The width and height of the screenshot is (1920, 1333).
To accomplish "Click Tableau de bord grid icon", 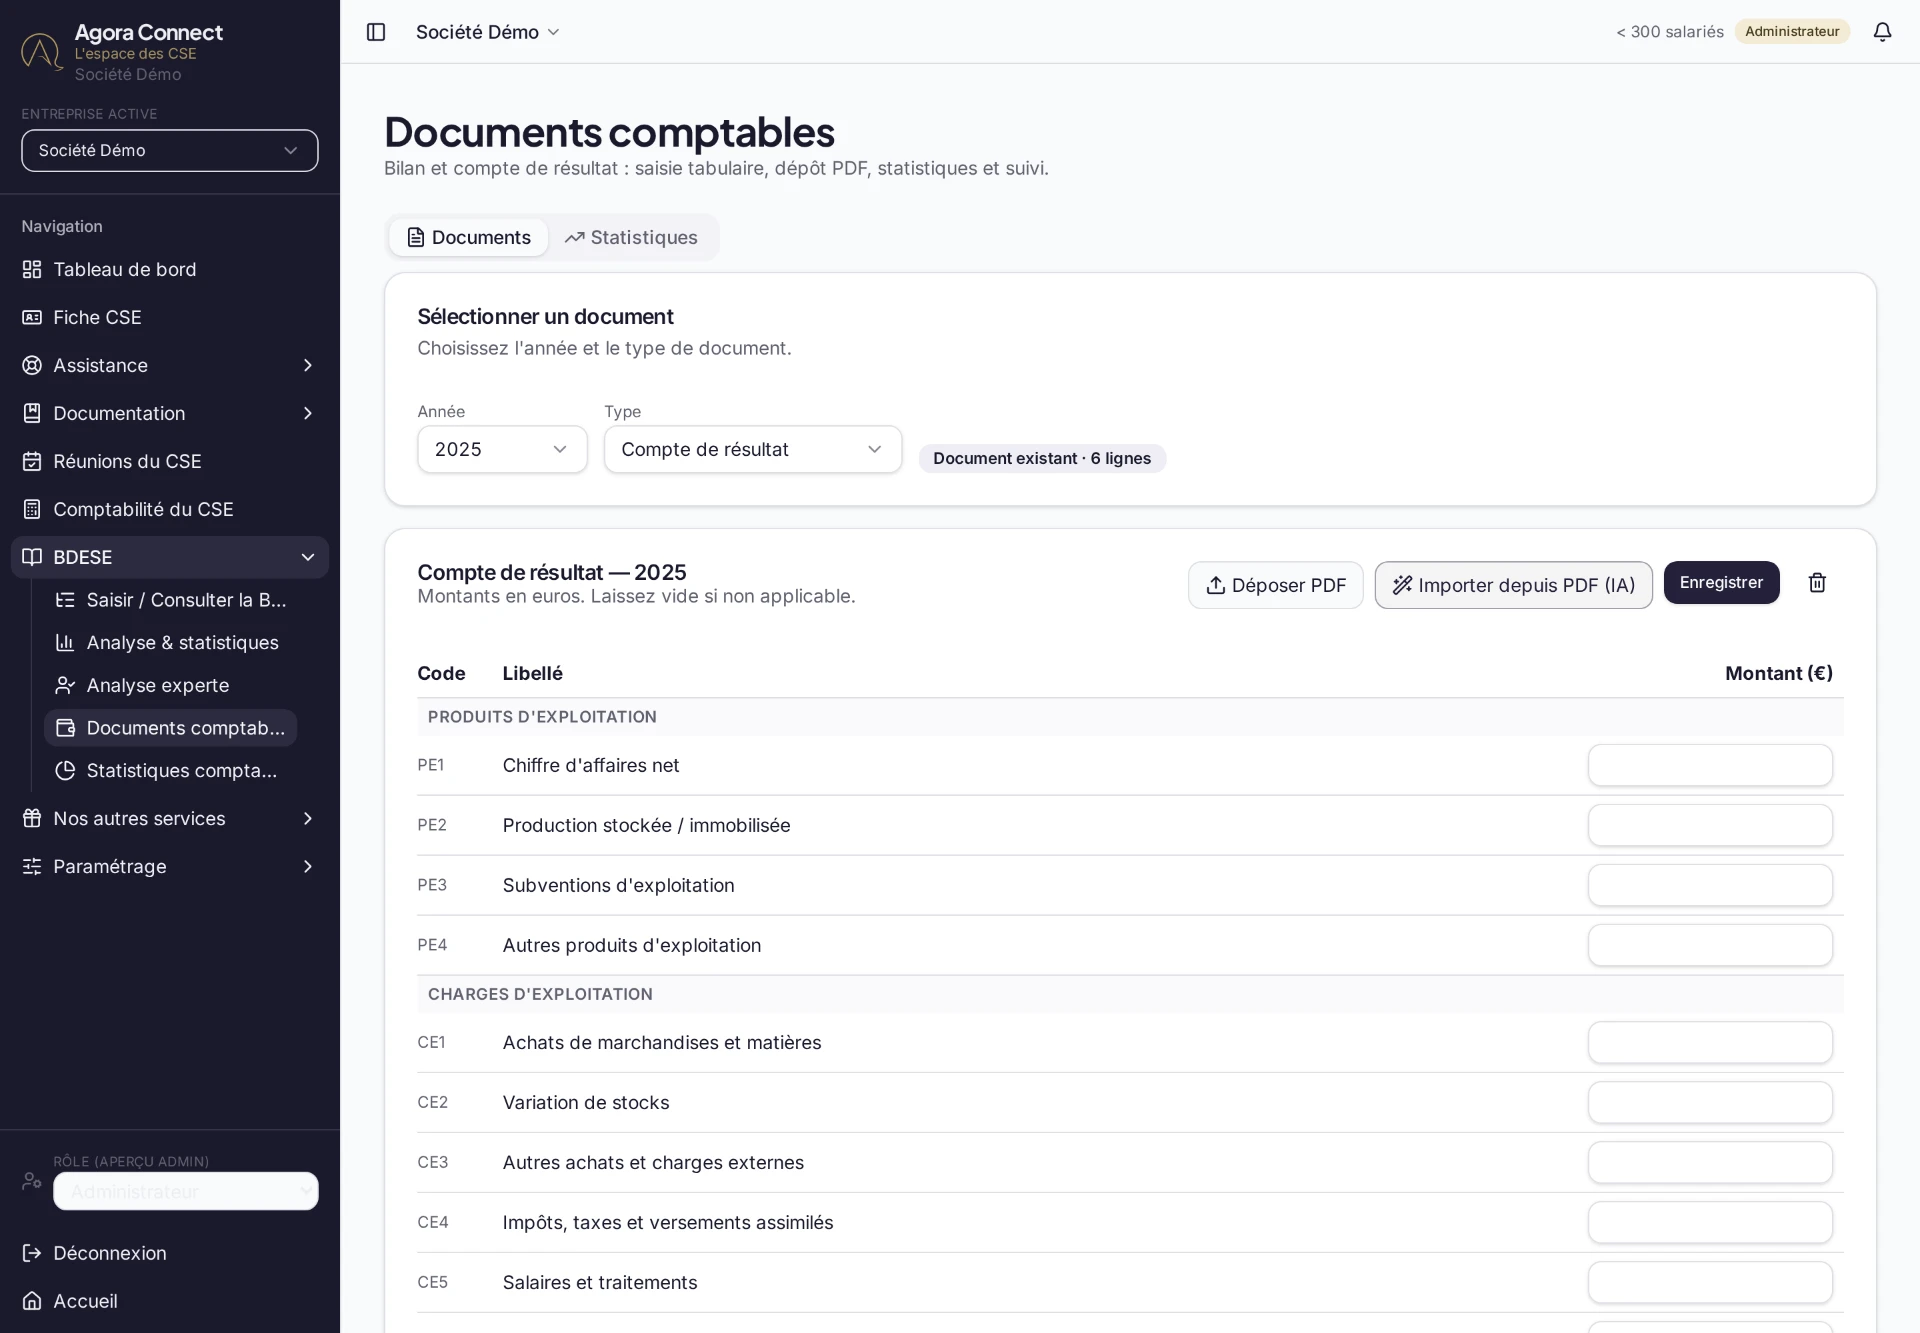I will click(32, 269).
